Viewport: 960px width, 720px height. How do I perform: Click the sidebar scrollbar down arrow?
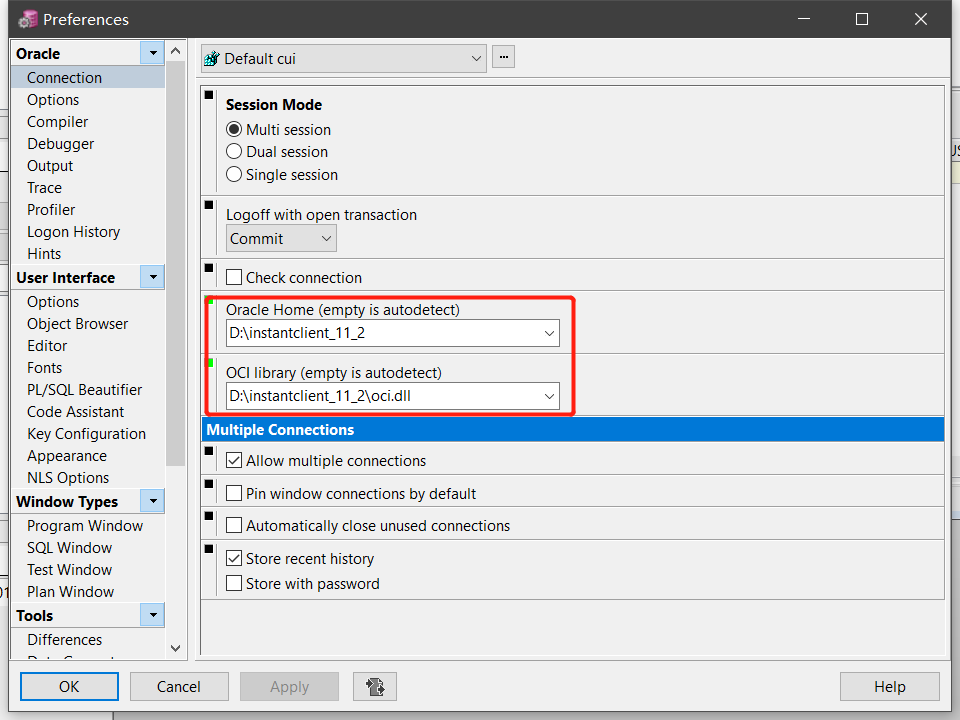(175, 648)
